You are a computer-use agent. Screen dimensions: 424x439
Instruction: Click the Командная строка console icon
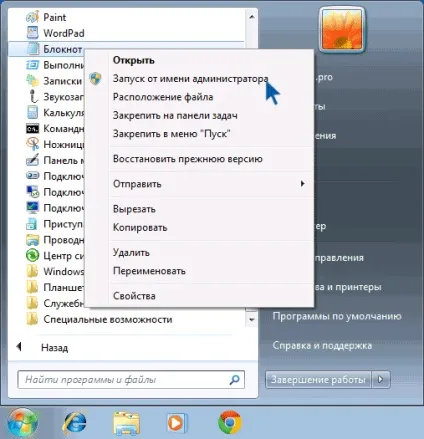point(32,128)
